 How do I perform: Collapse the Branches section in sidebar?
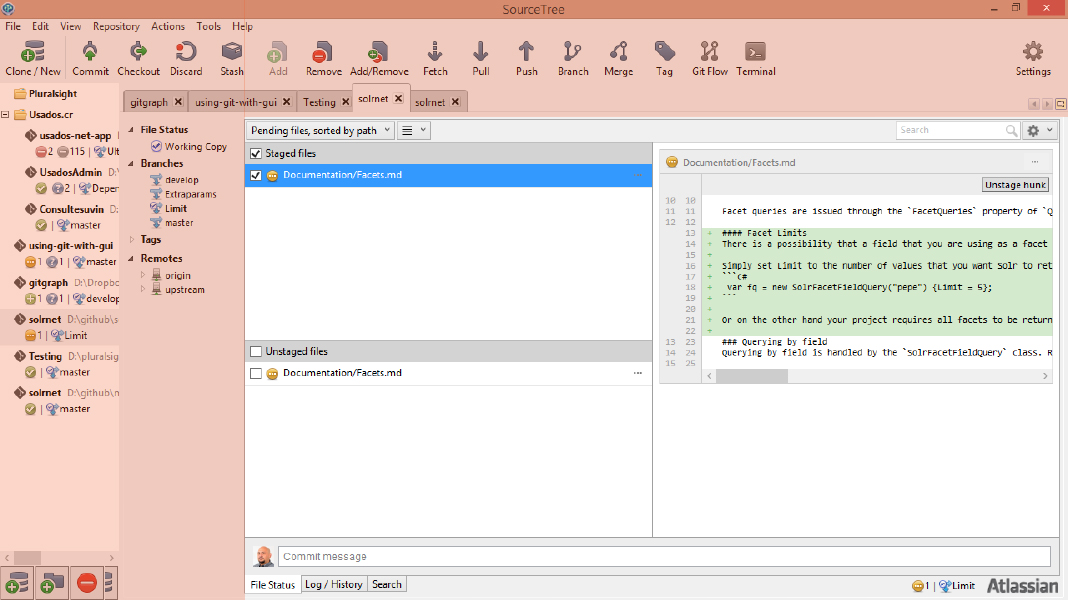point(131,163)
